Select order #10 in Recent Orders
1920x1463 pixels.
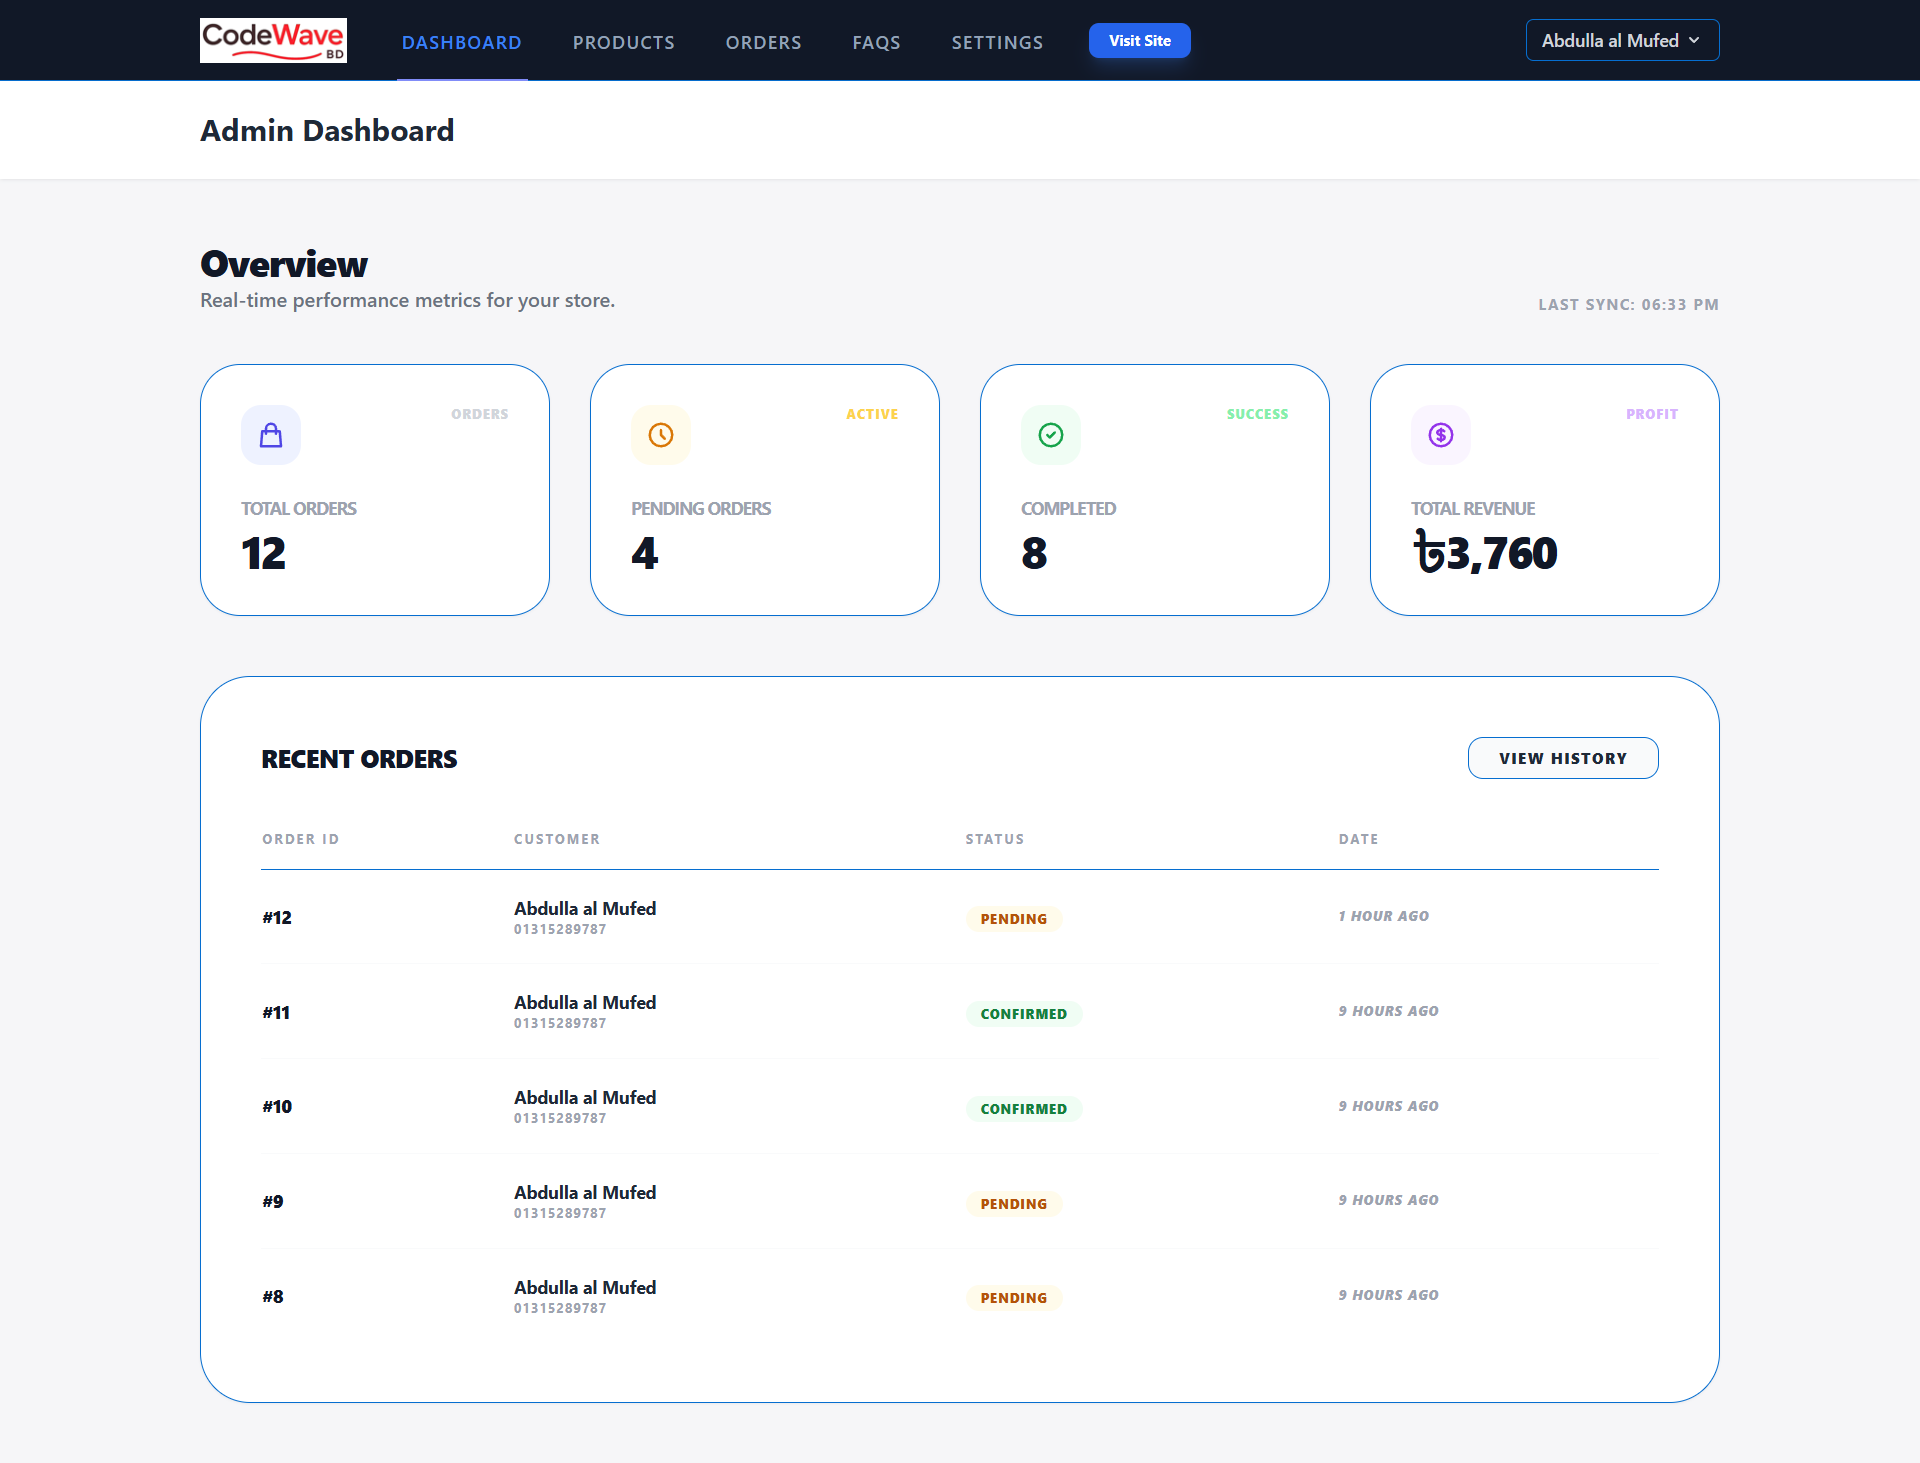tap(277, 1106)
